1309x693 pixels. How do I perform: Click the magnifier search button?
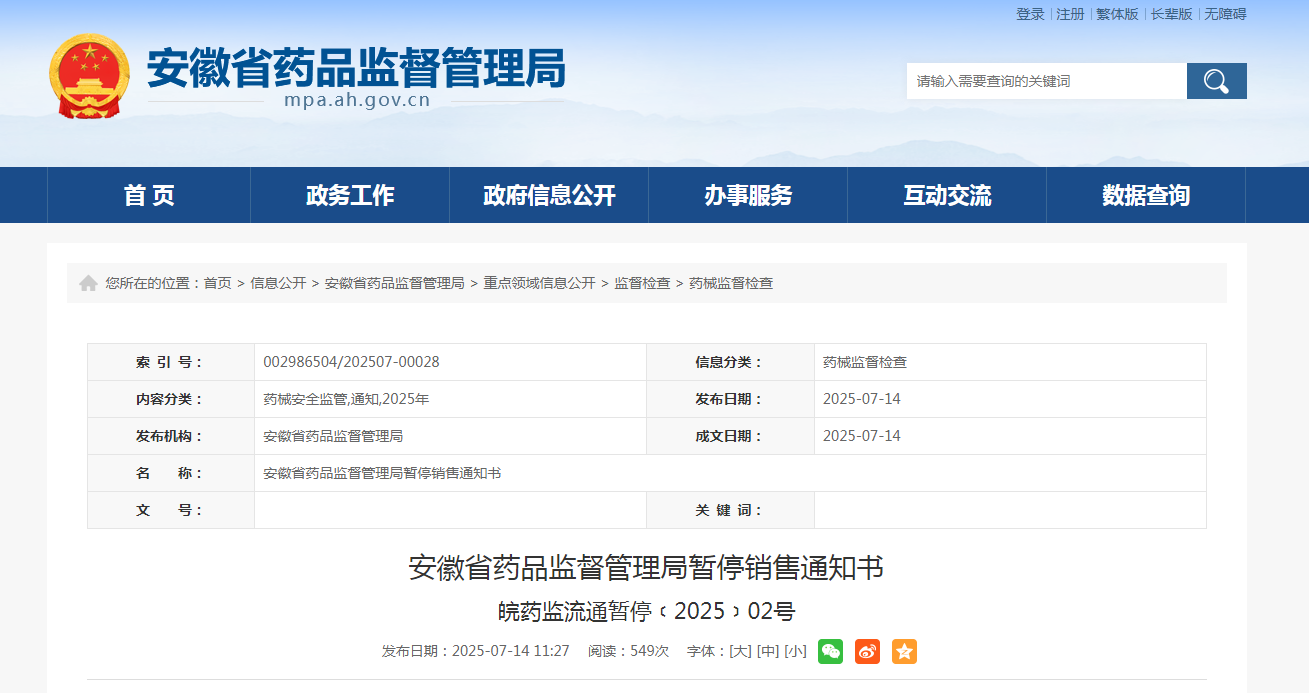[x=1216, y=81]
